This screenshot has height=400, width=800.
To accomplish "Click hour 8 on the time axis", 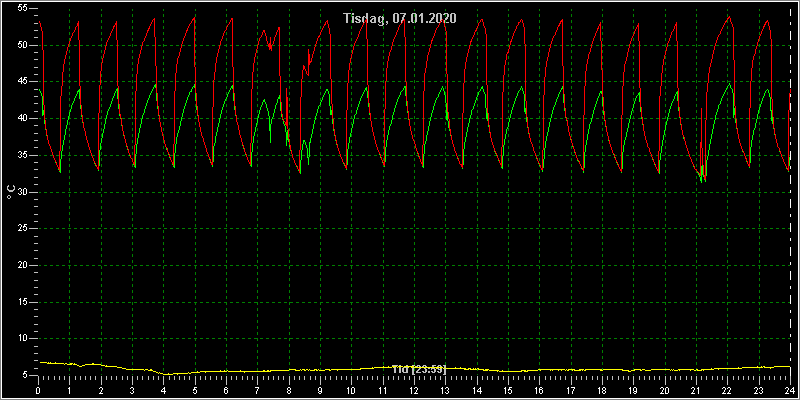I will 289,390.
